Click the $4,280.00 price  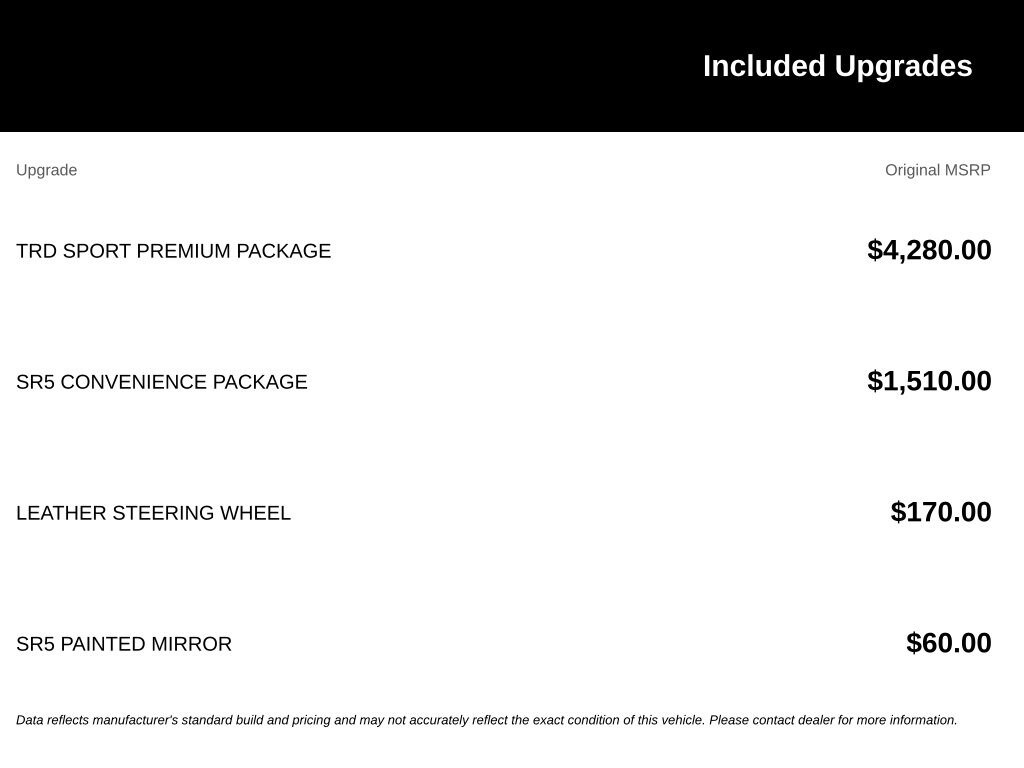929,250
